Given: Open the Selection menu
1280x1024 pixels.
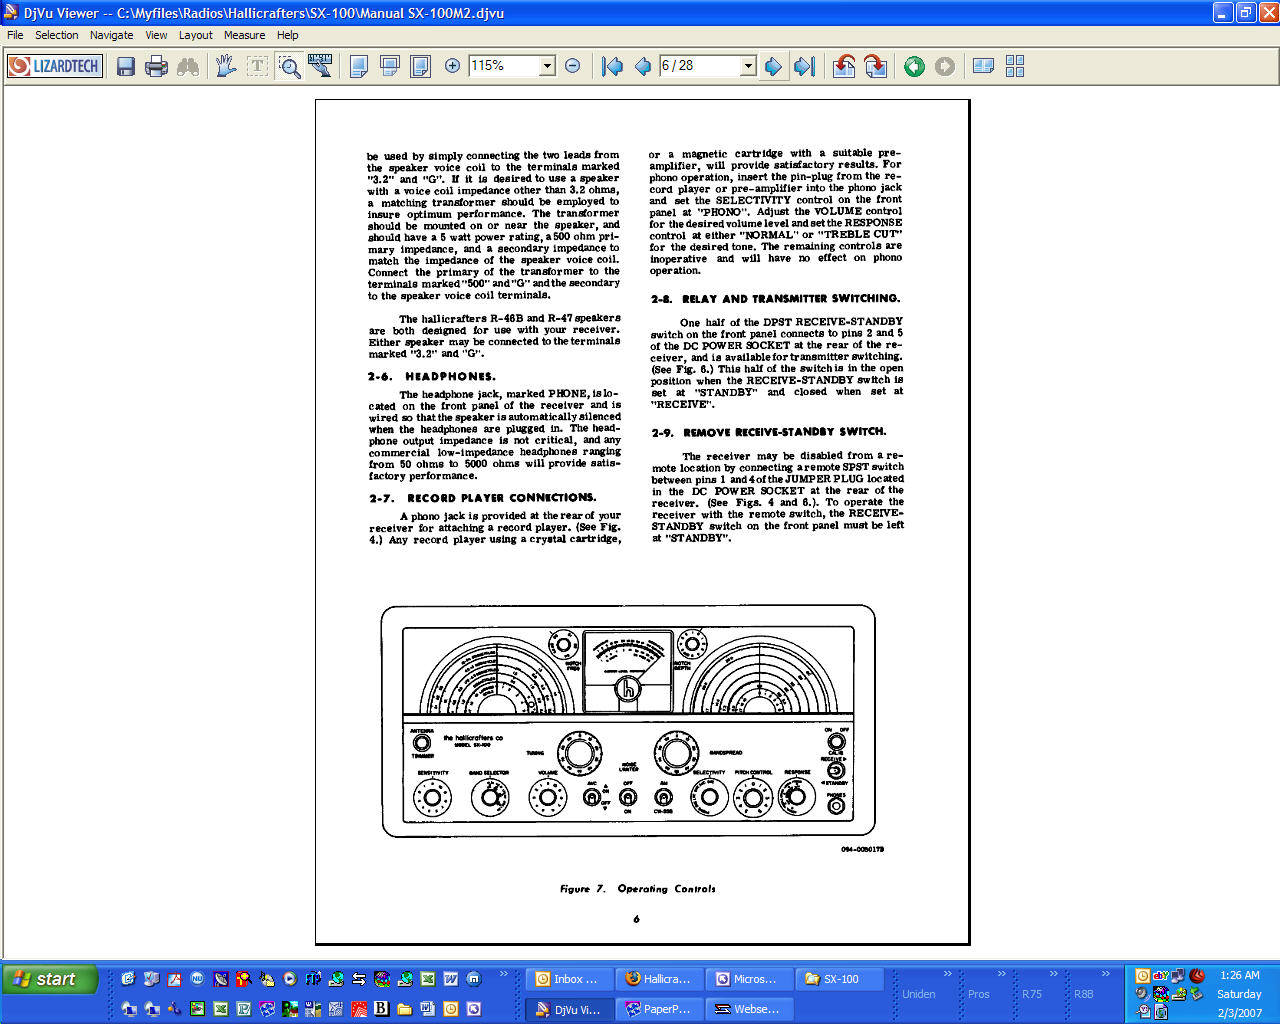Looking at the screenshot, I should pyautogui.click(x=56, y=35).
